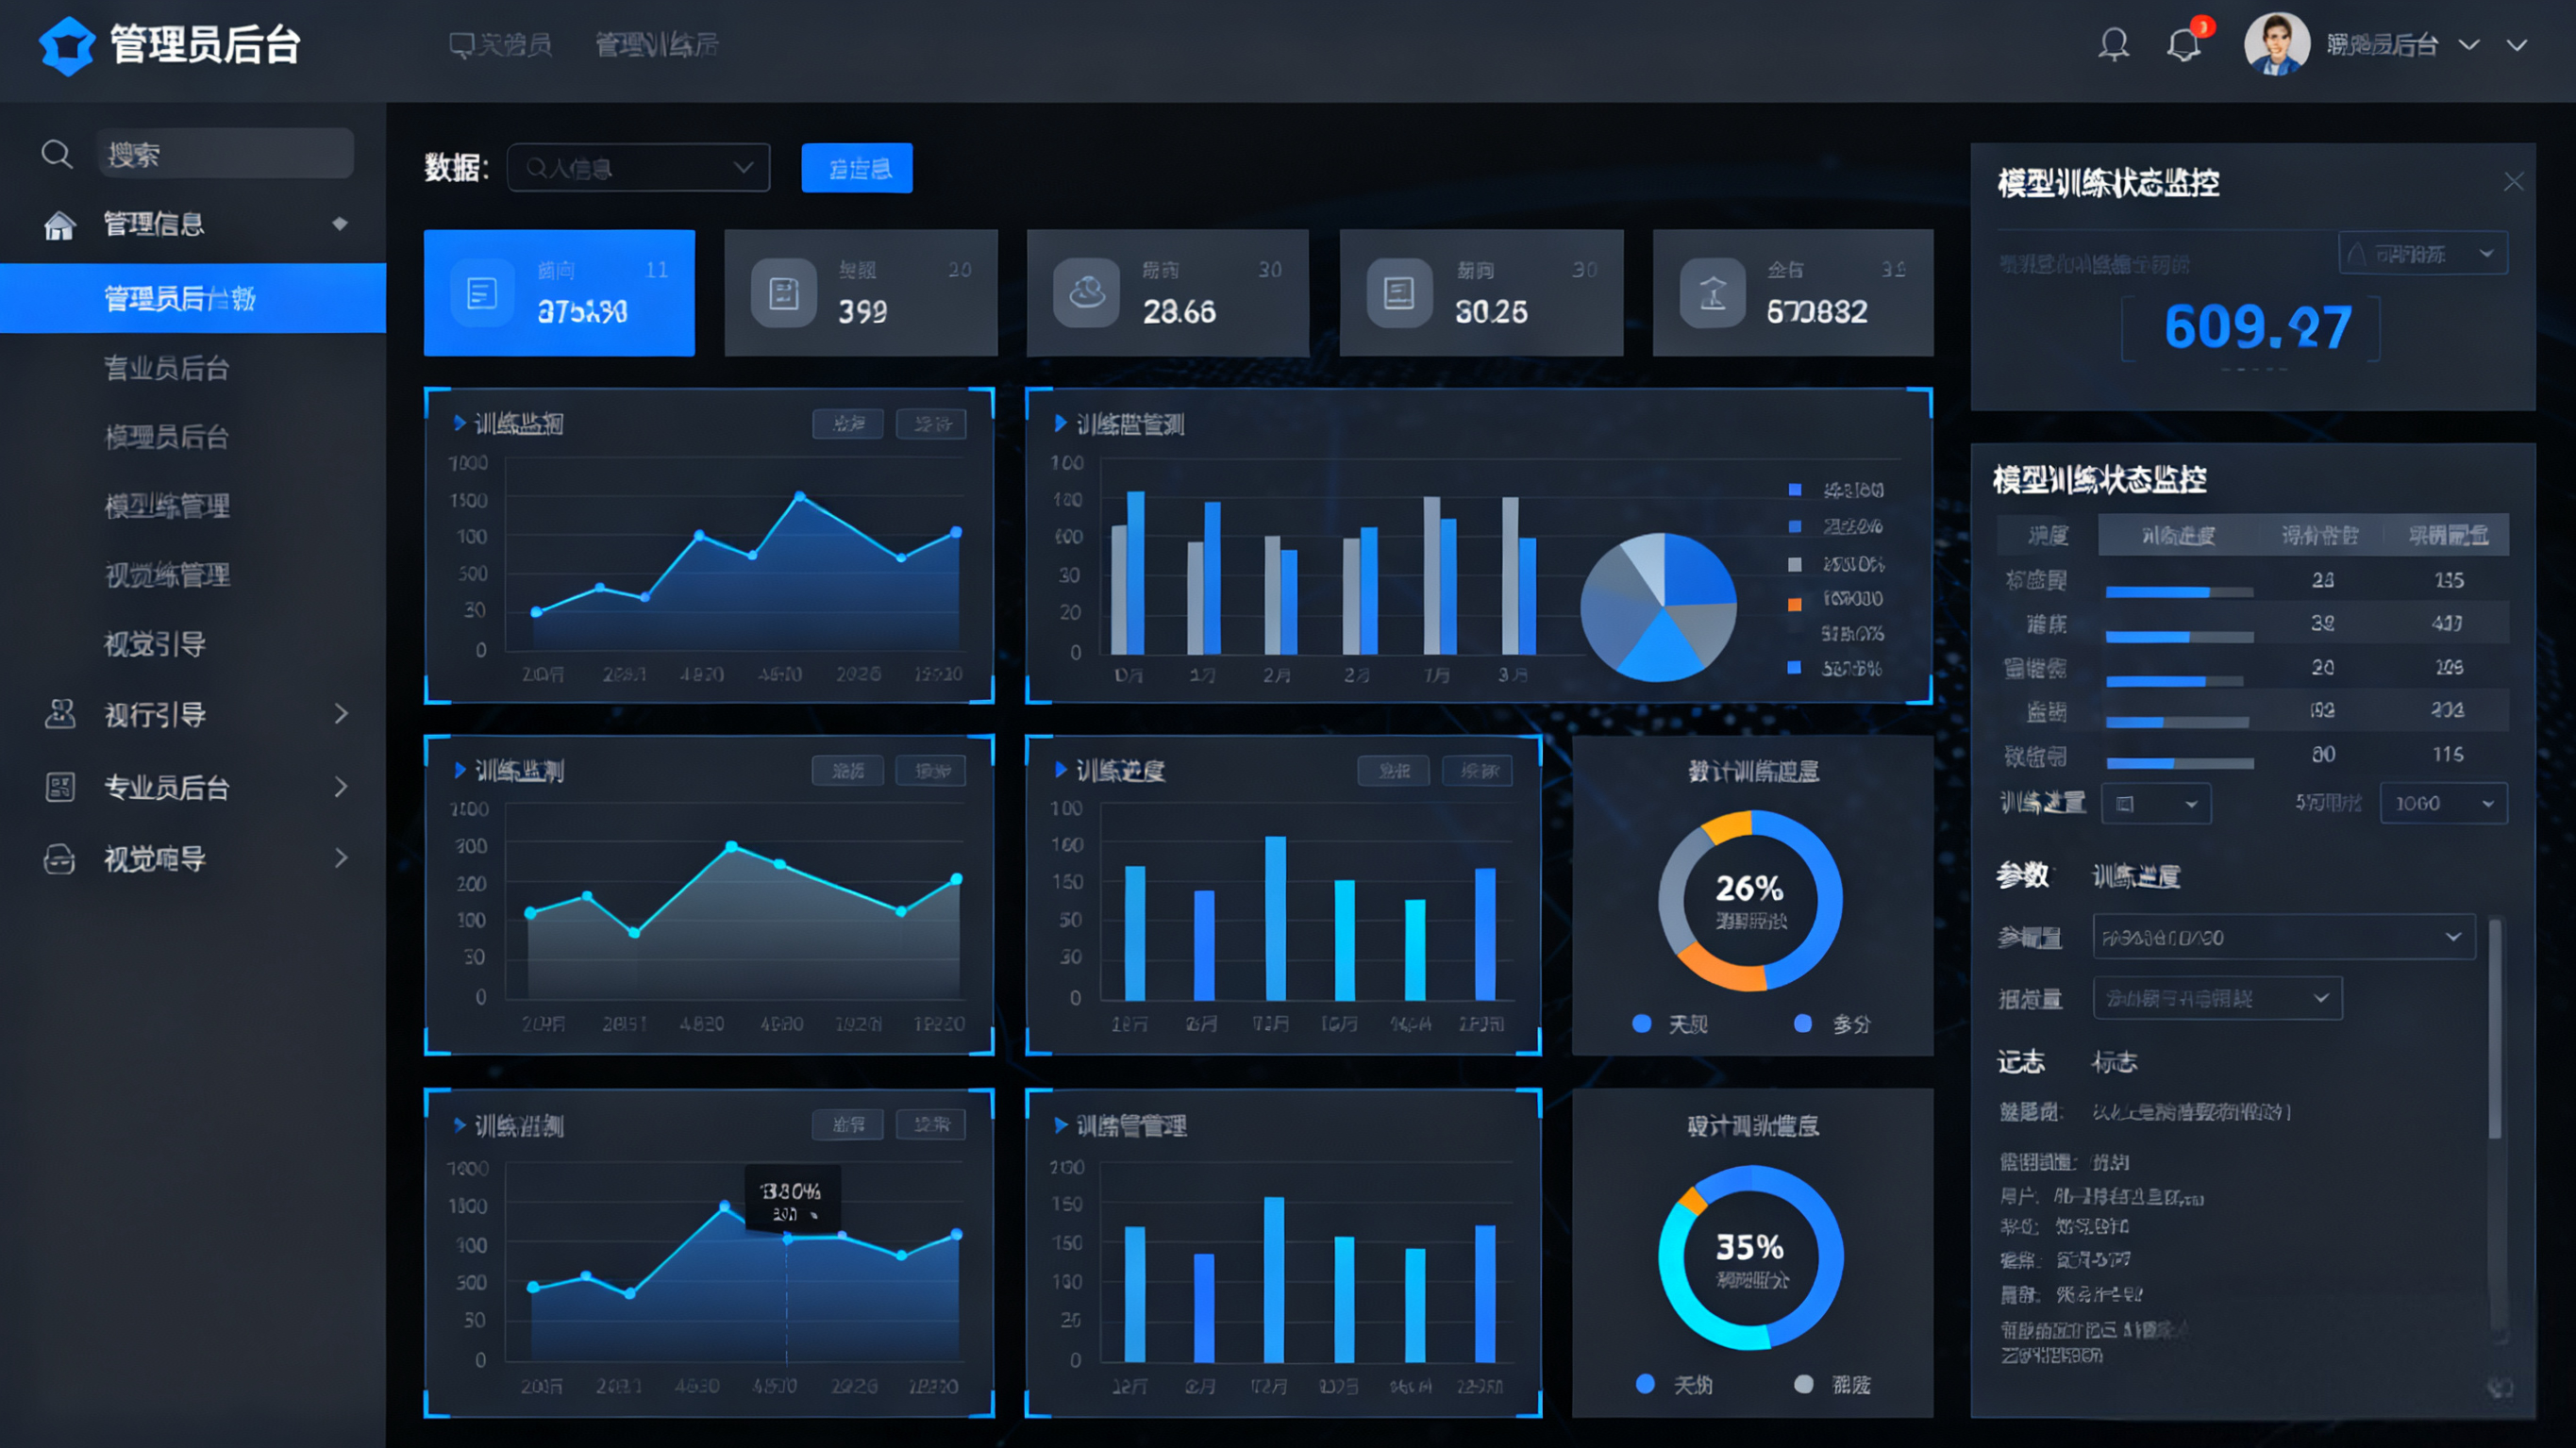2576x1448 pixels.
Task: Click the document icon on 399 card
Action: 783,293
